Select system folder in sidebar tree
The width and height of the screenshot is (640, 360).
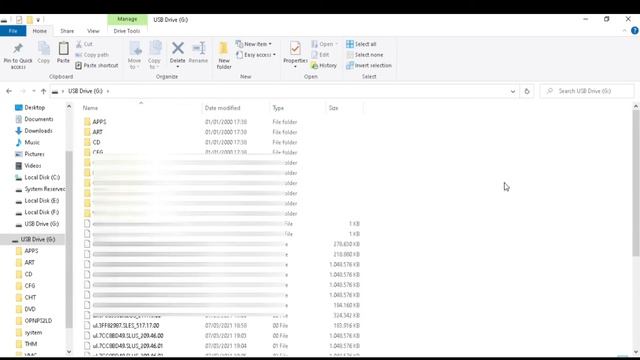[x=33, y=332]
